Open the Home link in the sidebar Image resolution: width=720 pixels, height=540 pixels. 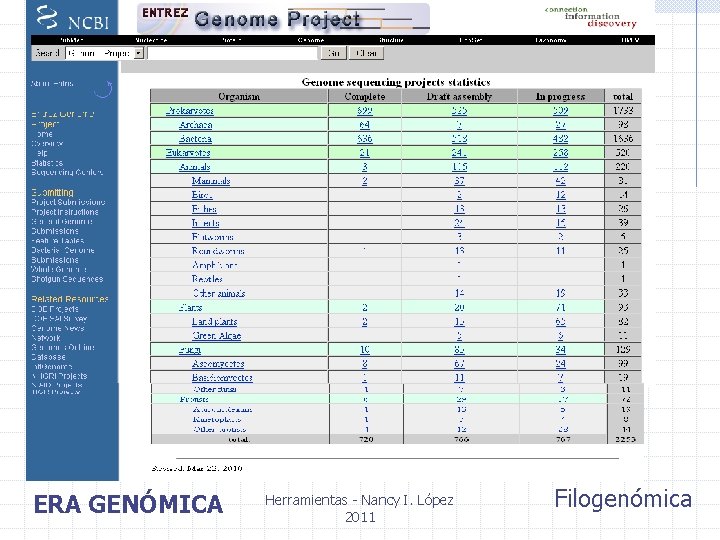point(44,134)
